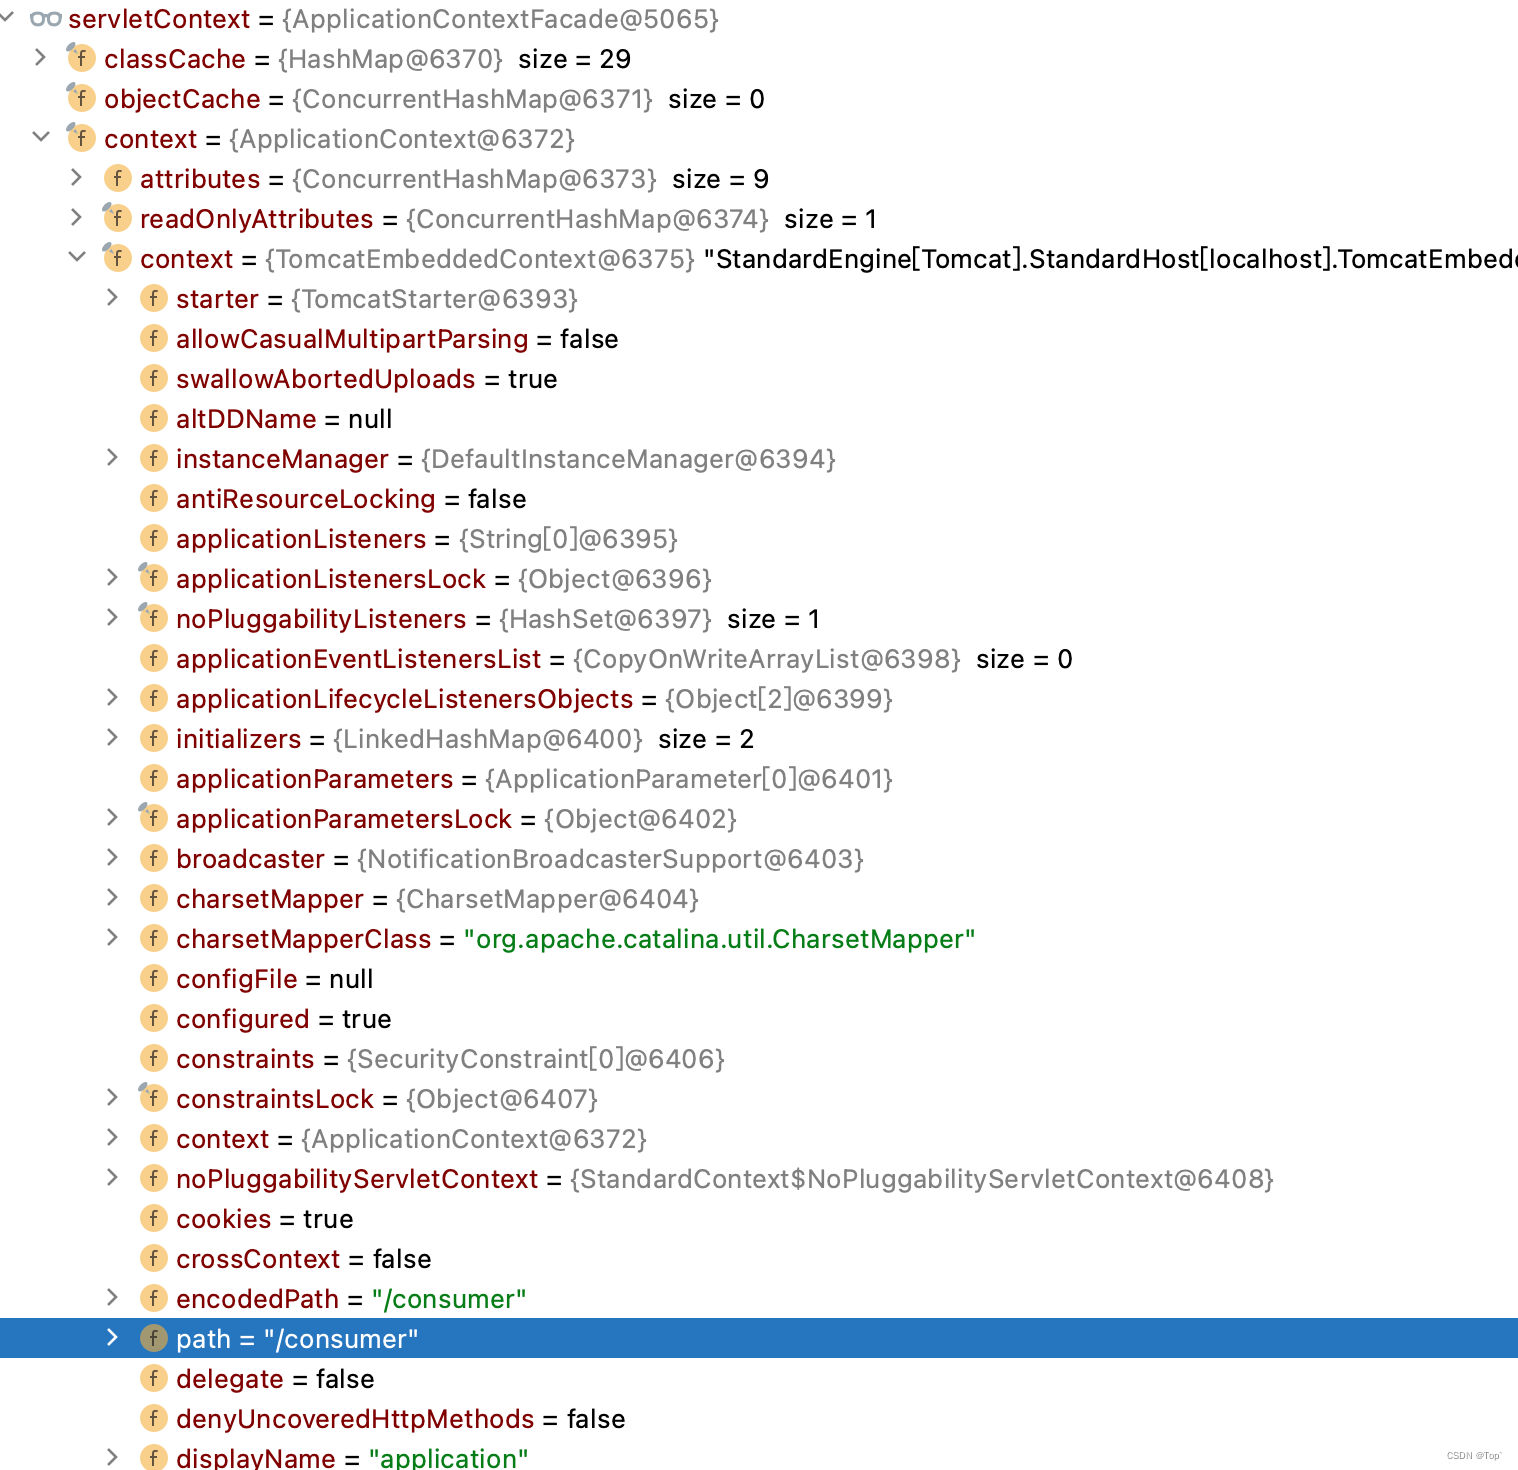
Task: Click field icon of cookies
Action: [153, 1218]
